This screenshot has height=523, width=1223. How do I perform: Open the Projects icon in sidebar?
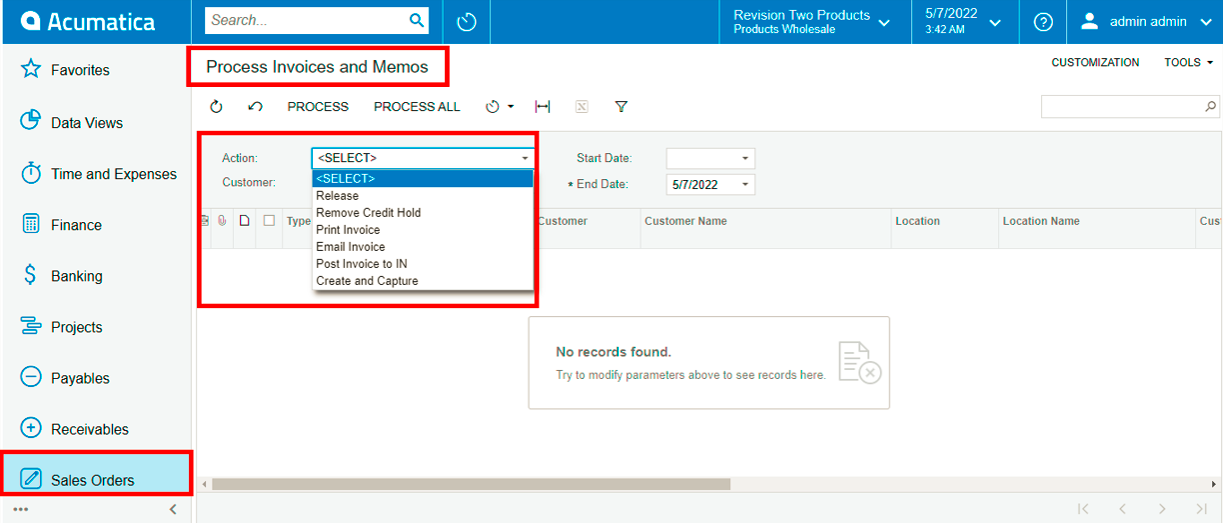click(x=30, y=326)
